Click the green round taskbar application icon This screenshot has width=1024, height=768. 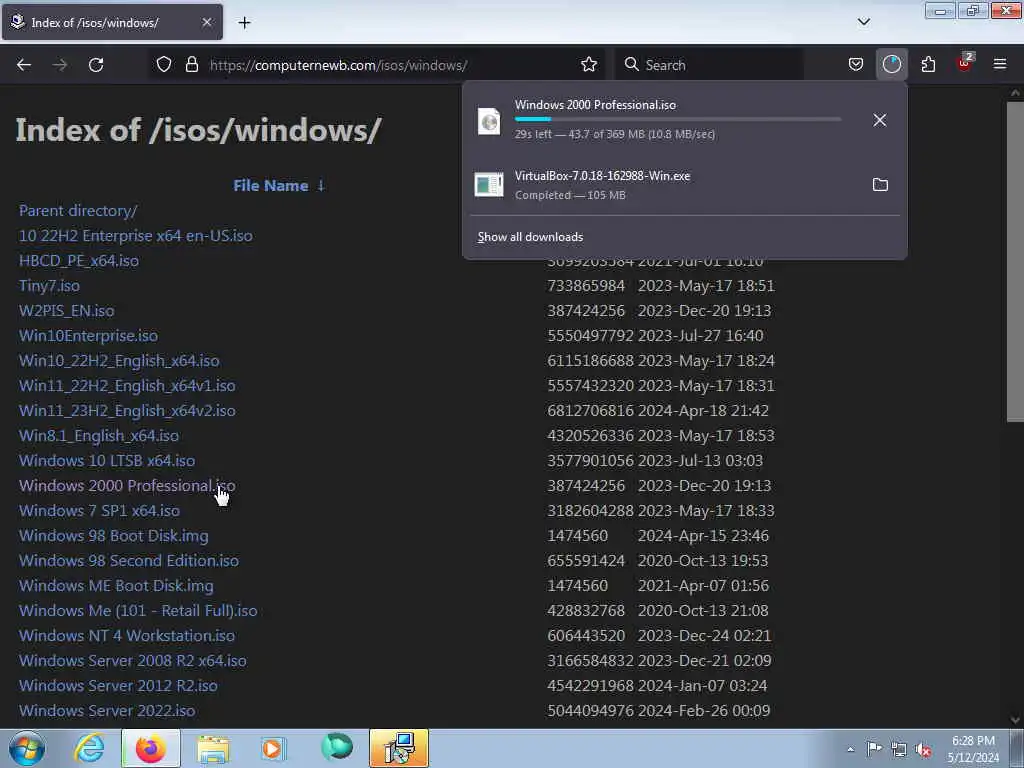click(336, 747)
